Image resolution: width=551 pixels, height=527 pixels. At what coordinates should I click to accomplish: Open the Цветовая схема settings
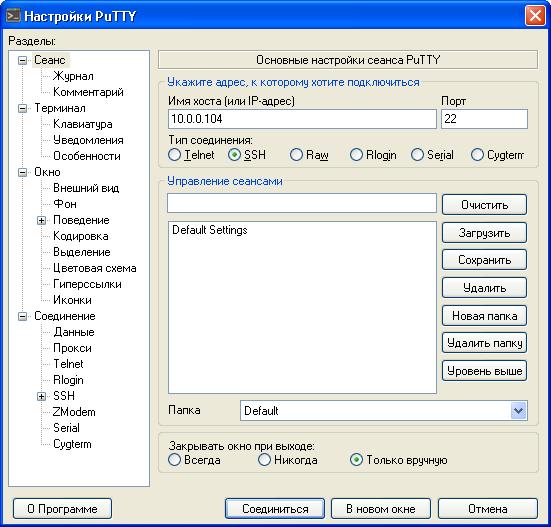[x=95, y=268]
